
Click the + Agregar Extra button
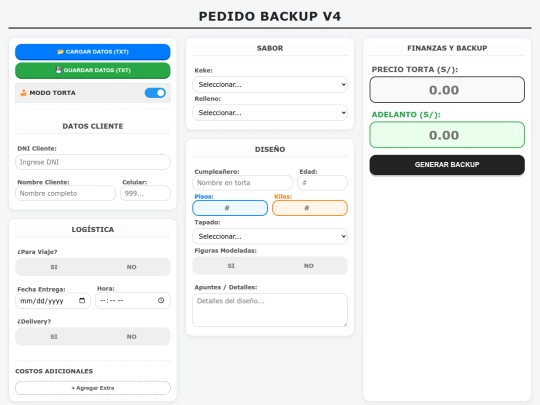click(x=93, y=388)
